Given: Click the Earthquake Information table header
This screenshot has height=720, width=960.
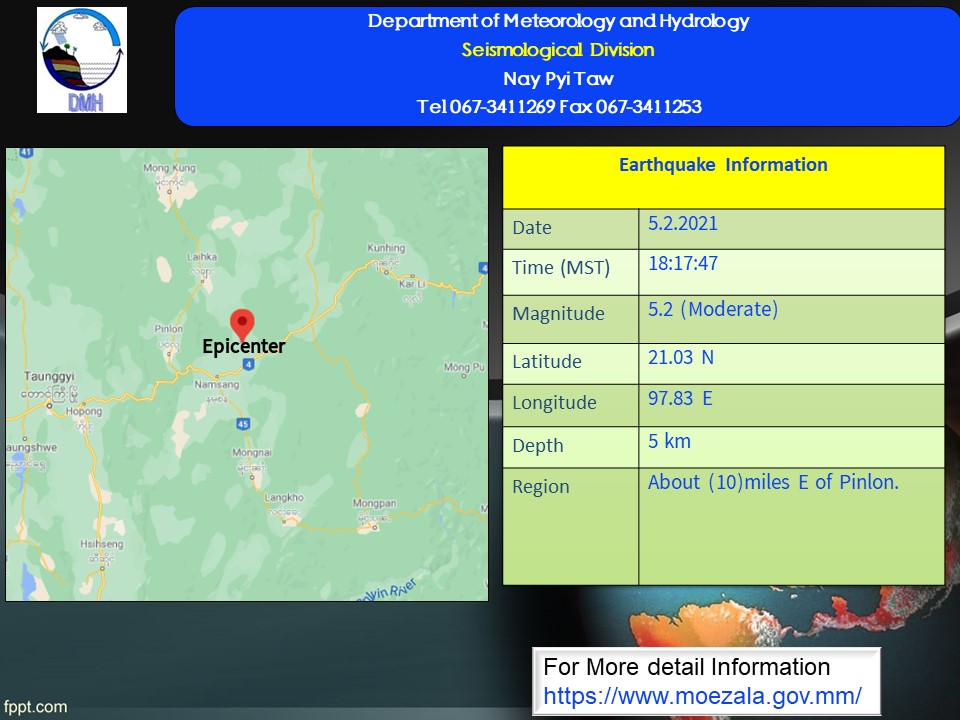Looking at the screenshot, I should (723, 165).
